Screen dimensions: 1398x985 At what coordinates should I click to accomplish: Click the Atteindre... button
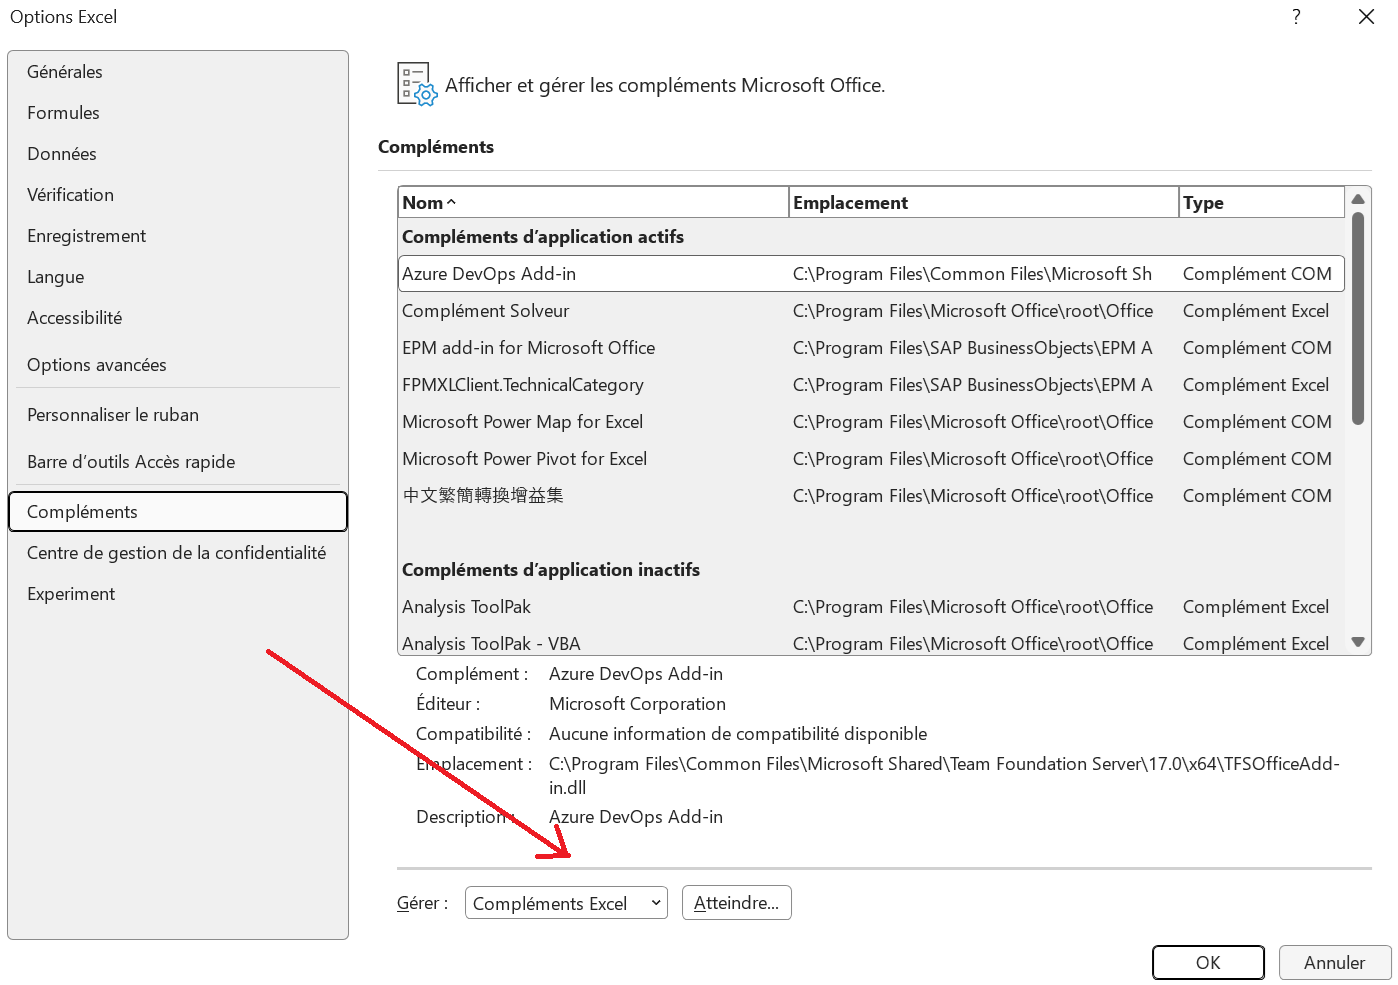736,903
